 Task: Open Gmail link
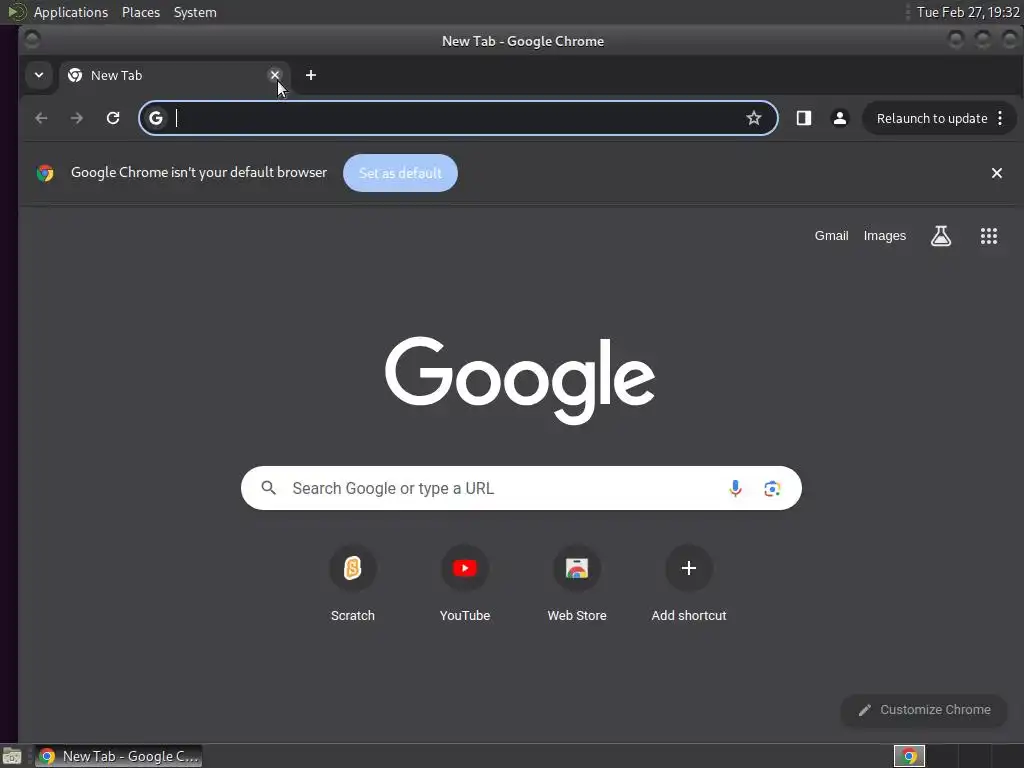click(x=831, y=236)
